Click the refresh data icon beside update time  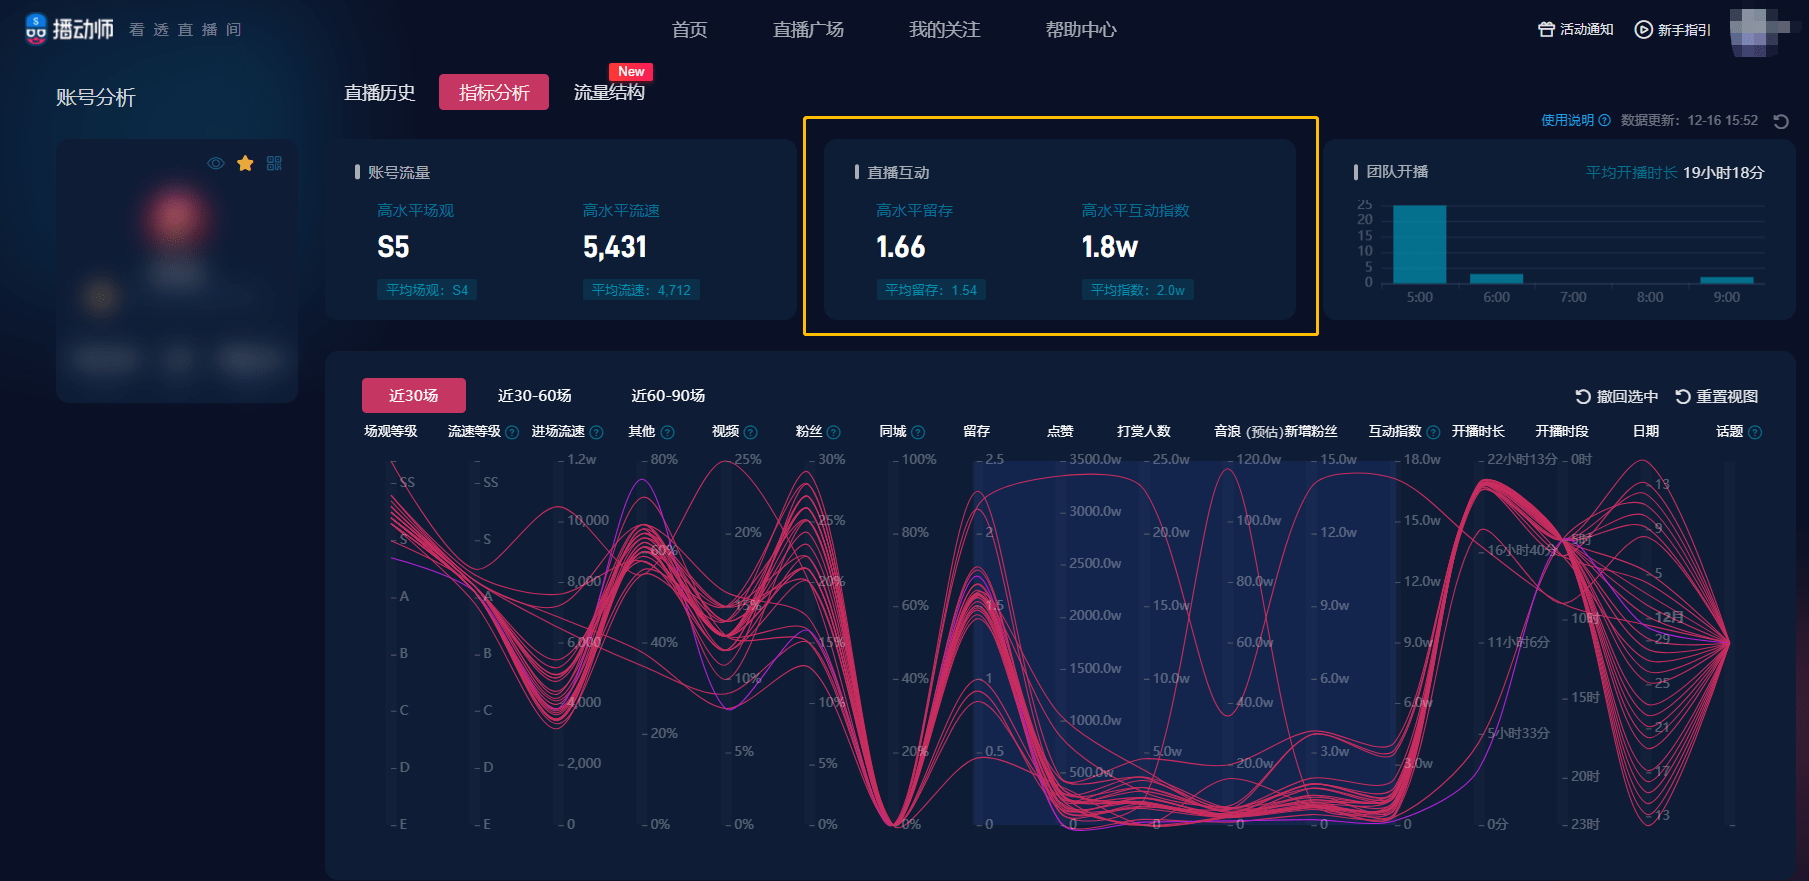tap(1781, 121)
